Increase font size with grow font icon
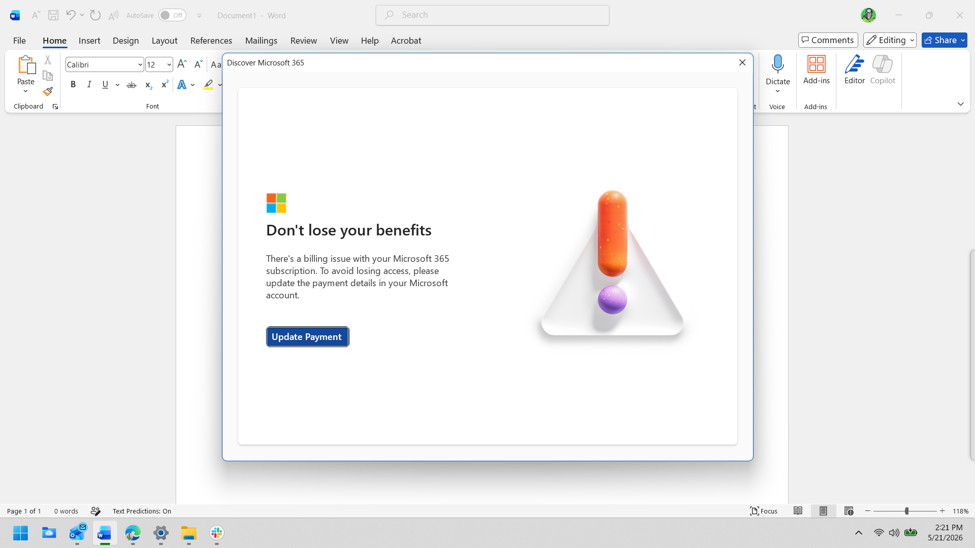The width and height of the screenshot is (975, 548). (x=182, y=64)
